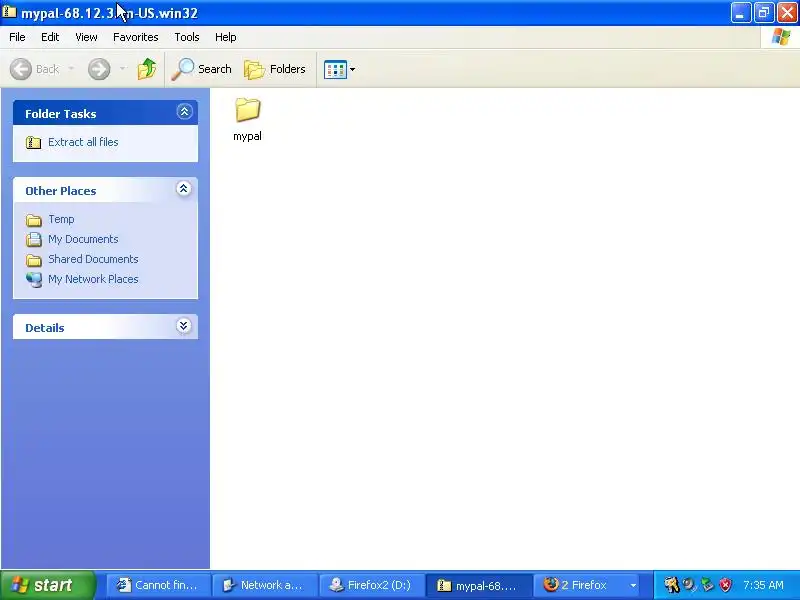This screenshot has height=600, width=800.
Task: Open My Documents from Other Places
Action: click(x=83, y=239)
